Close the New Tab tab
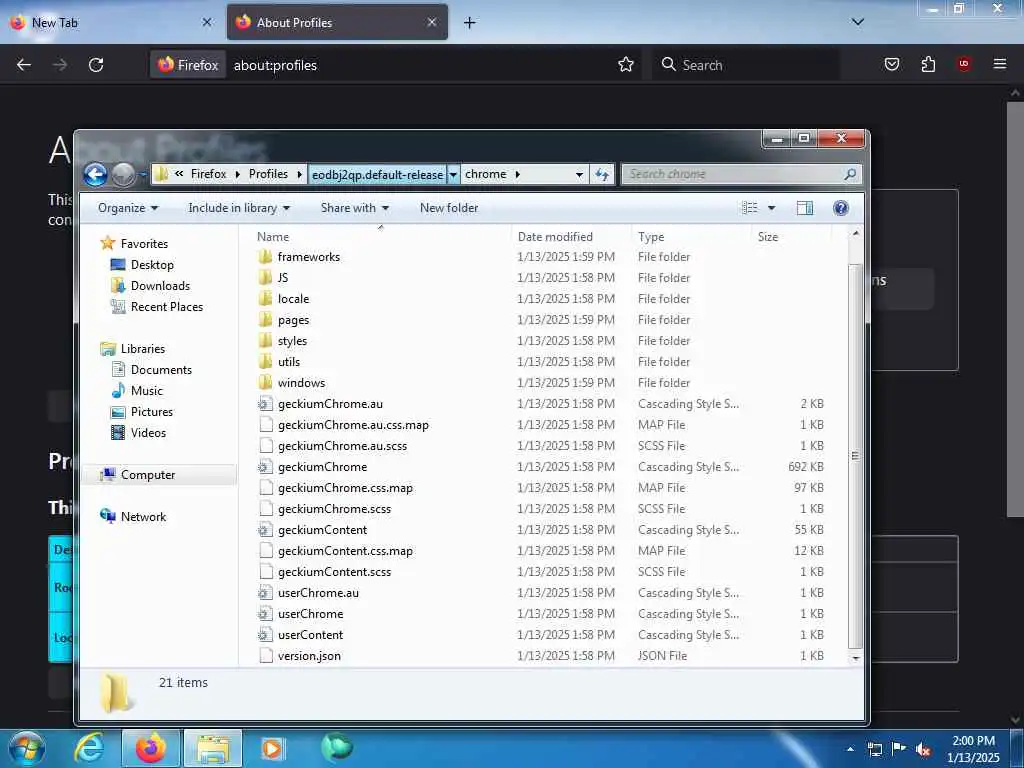 click(x=206, y=22)
